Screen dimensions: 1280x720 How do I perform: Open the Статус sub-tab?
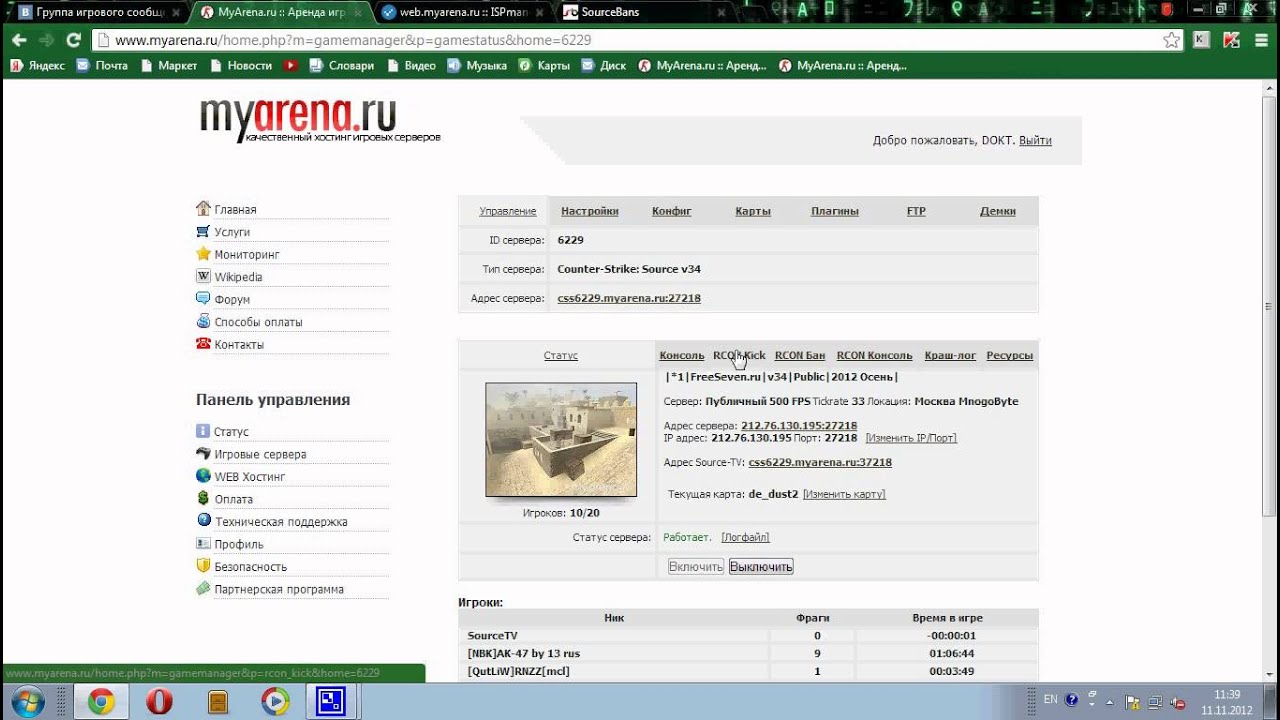[561, 355]
